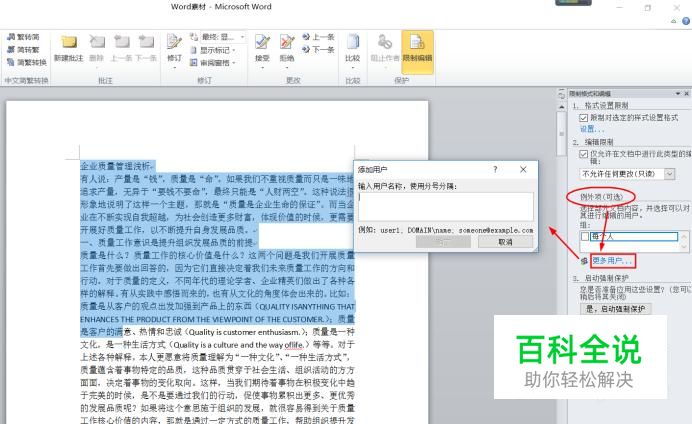Check the 每个人 group checkbox

[585, 237]
